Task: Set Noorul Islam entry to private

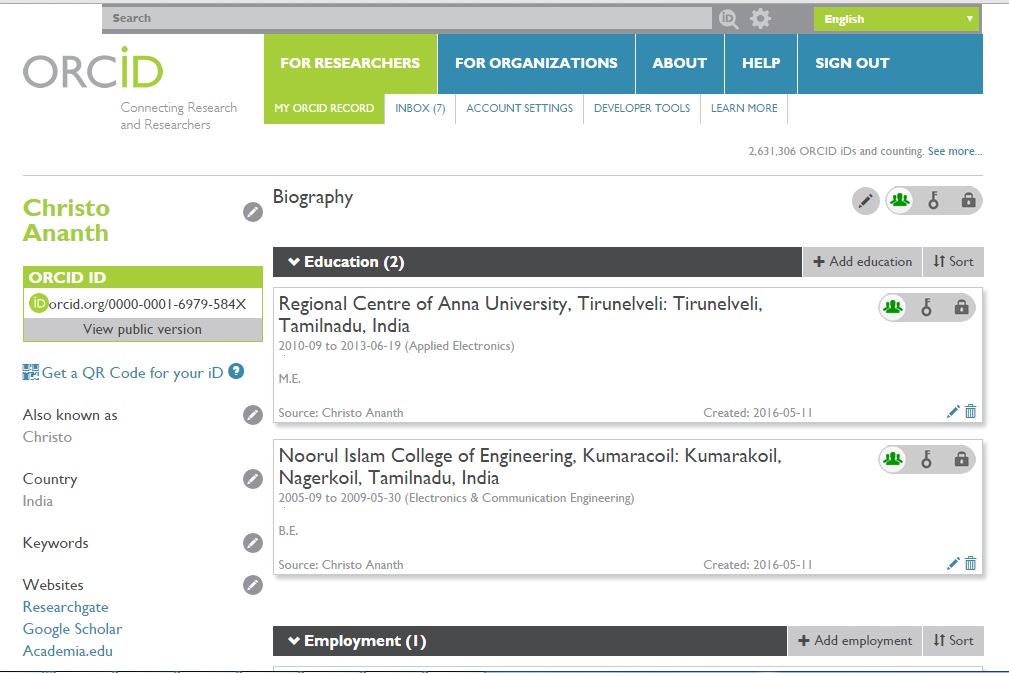Action: tap(961, 459)
